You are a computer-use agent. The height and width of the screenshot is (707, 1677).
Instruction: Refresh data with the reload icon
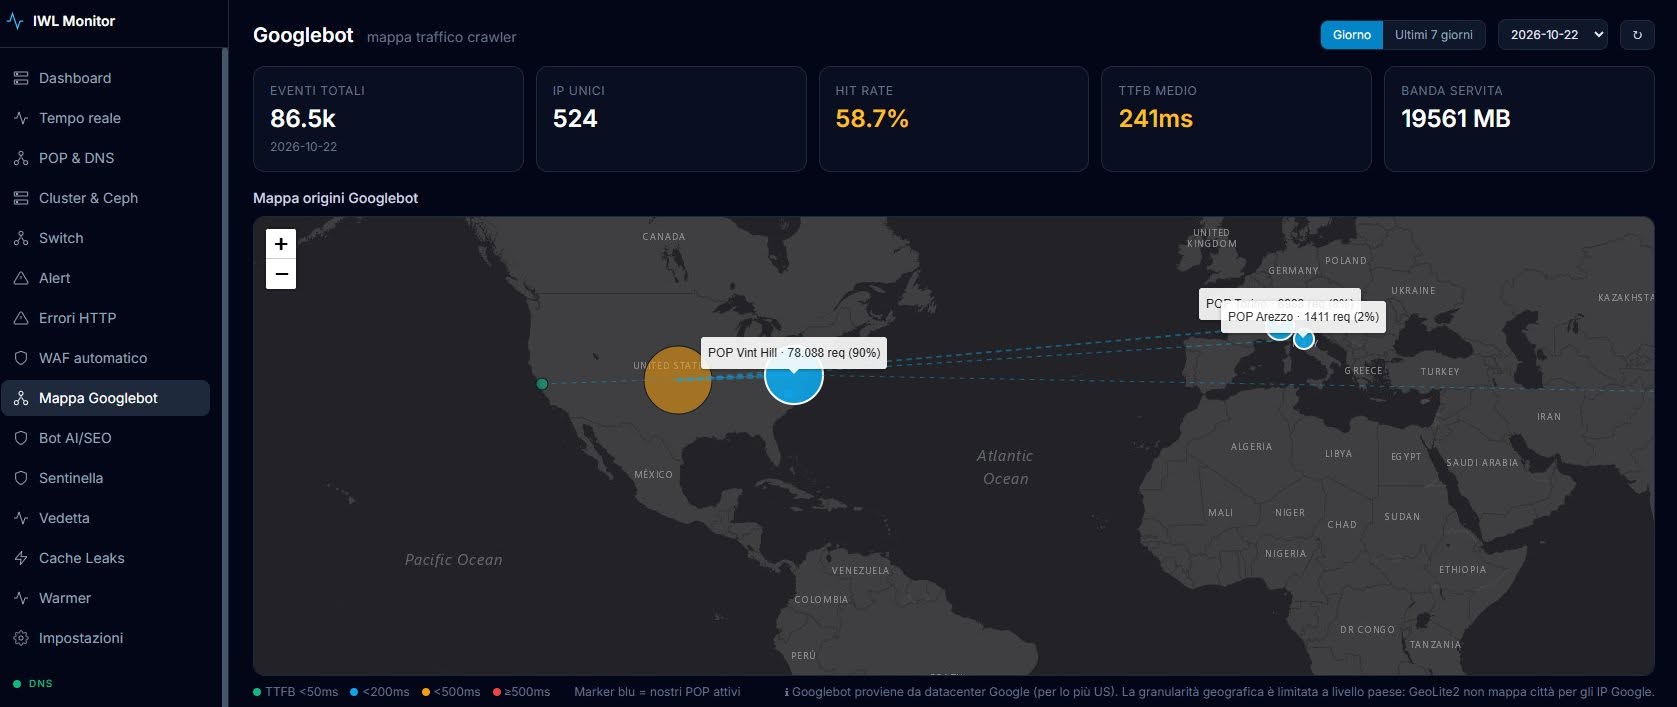tap(1637, 35)
